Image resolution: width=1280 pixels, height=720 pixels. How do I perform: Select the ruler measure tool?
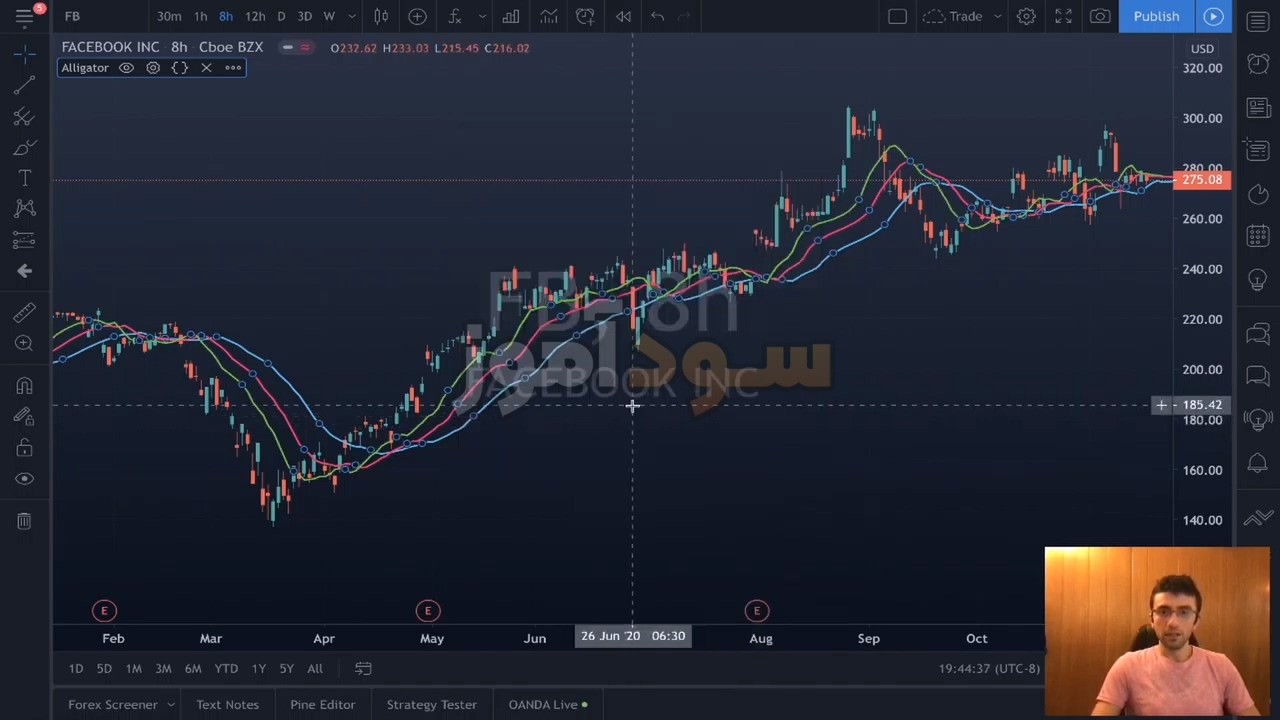(x=25, y=313)
